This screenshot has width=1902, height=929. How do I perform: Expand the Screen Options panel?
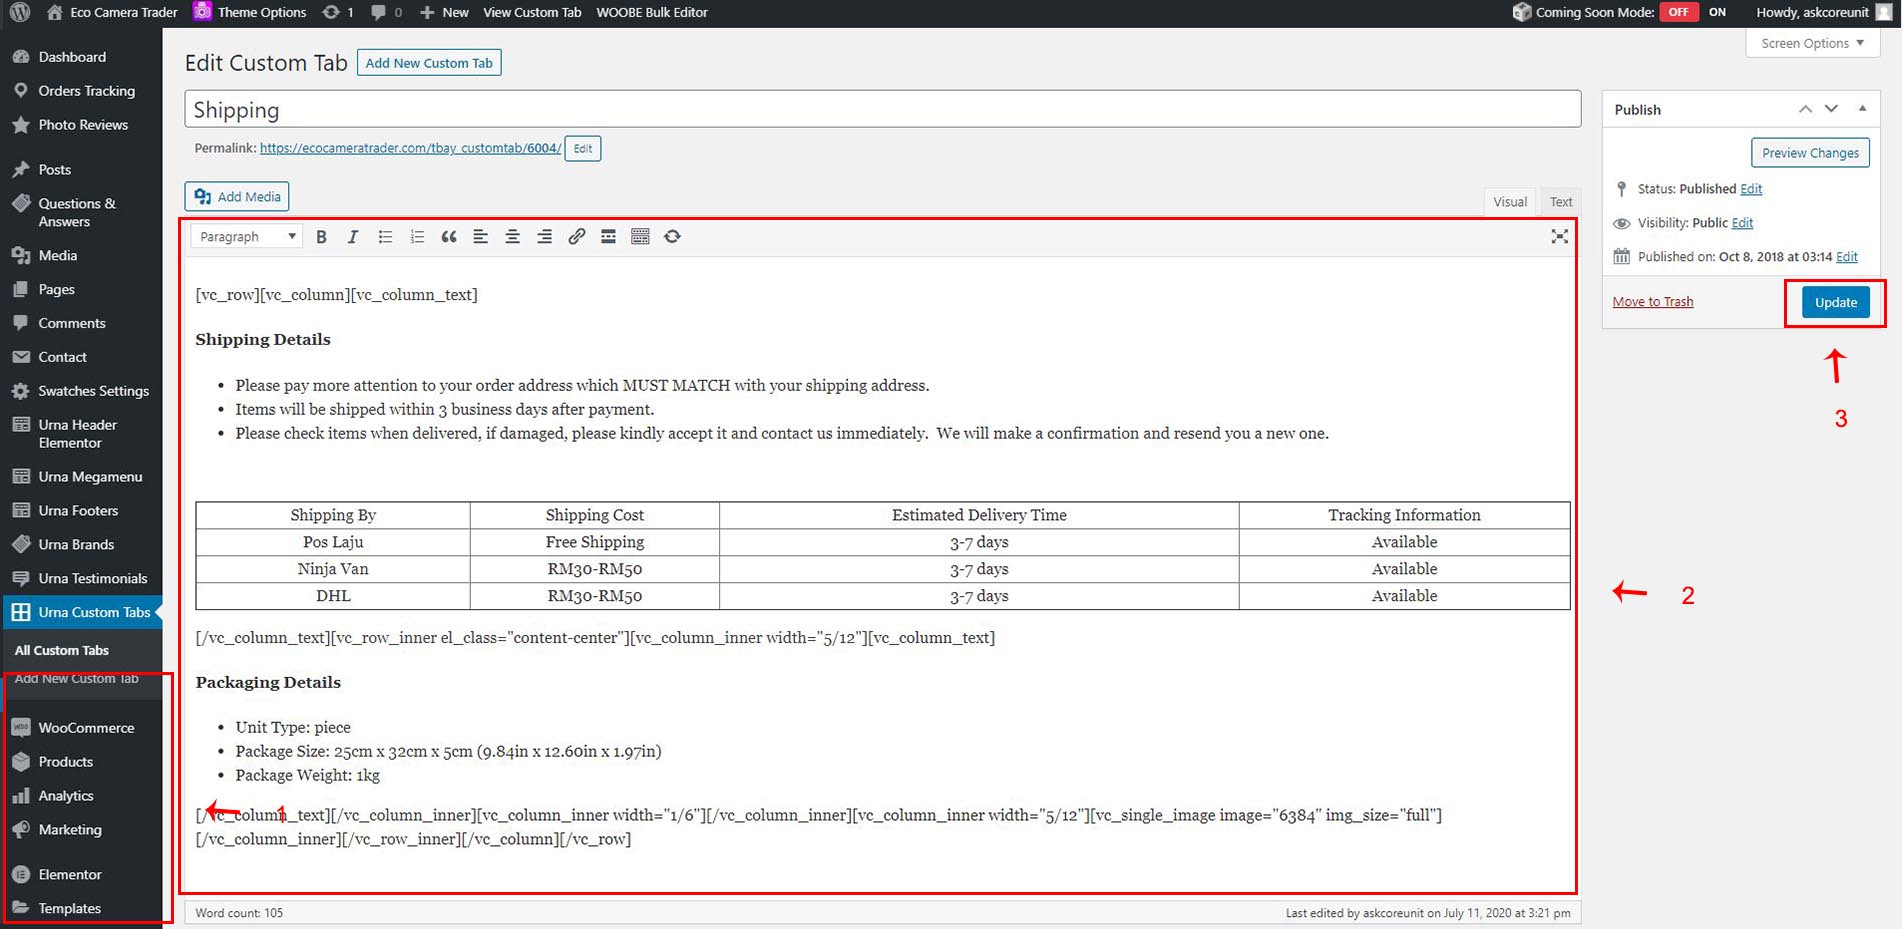pyautogui.click(x=1811, y=43)
